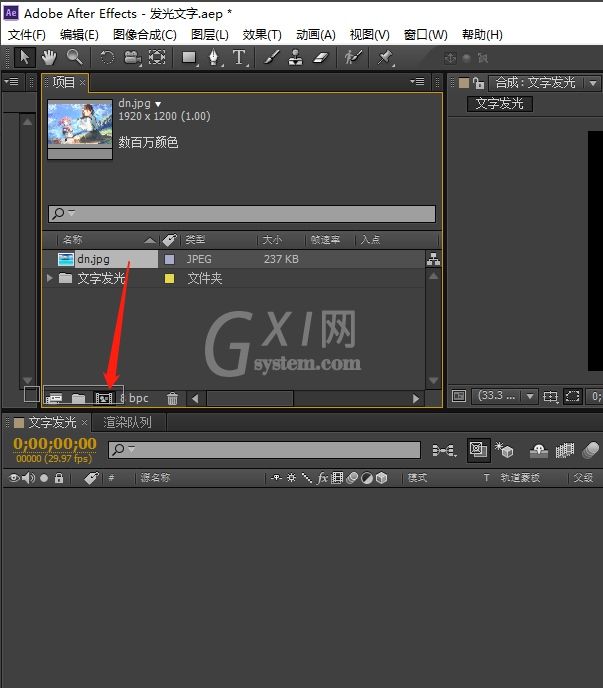
Task: Expand the 文字发光 folder
Action: pos(49,278)
